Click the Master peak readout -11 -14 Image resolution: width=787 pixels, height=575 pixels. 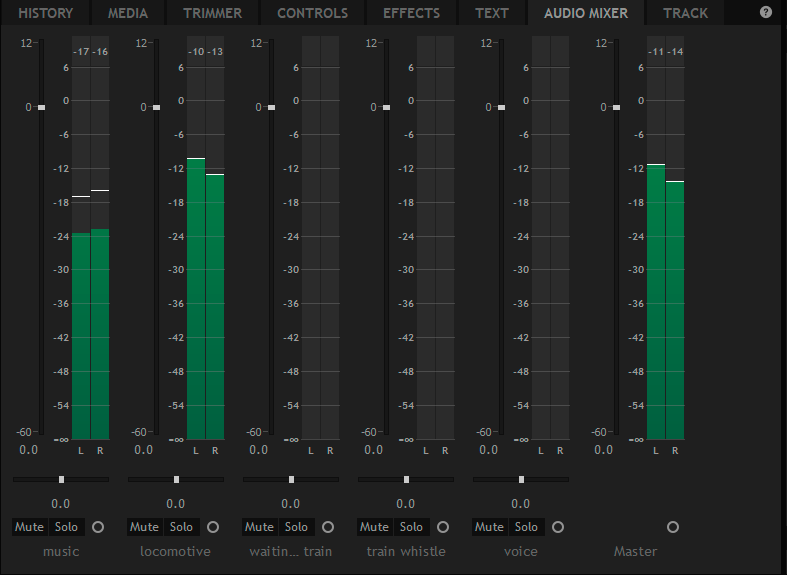(665, 52)
